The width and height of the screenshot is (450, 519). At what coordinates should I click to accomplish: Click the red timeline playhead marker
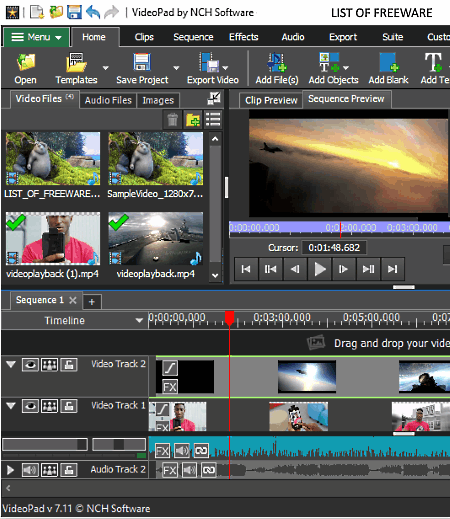(229, 318)
